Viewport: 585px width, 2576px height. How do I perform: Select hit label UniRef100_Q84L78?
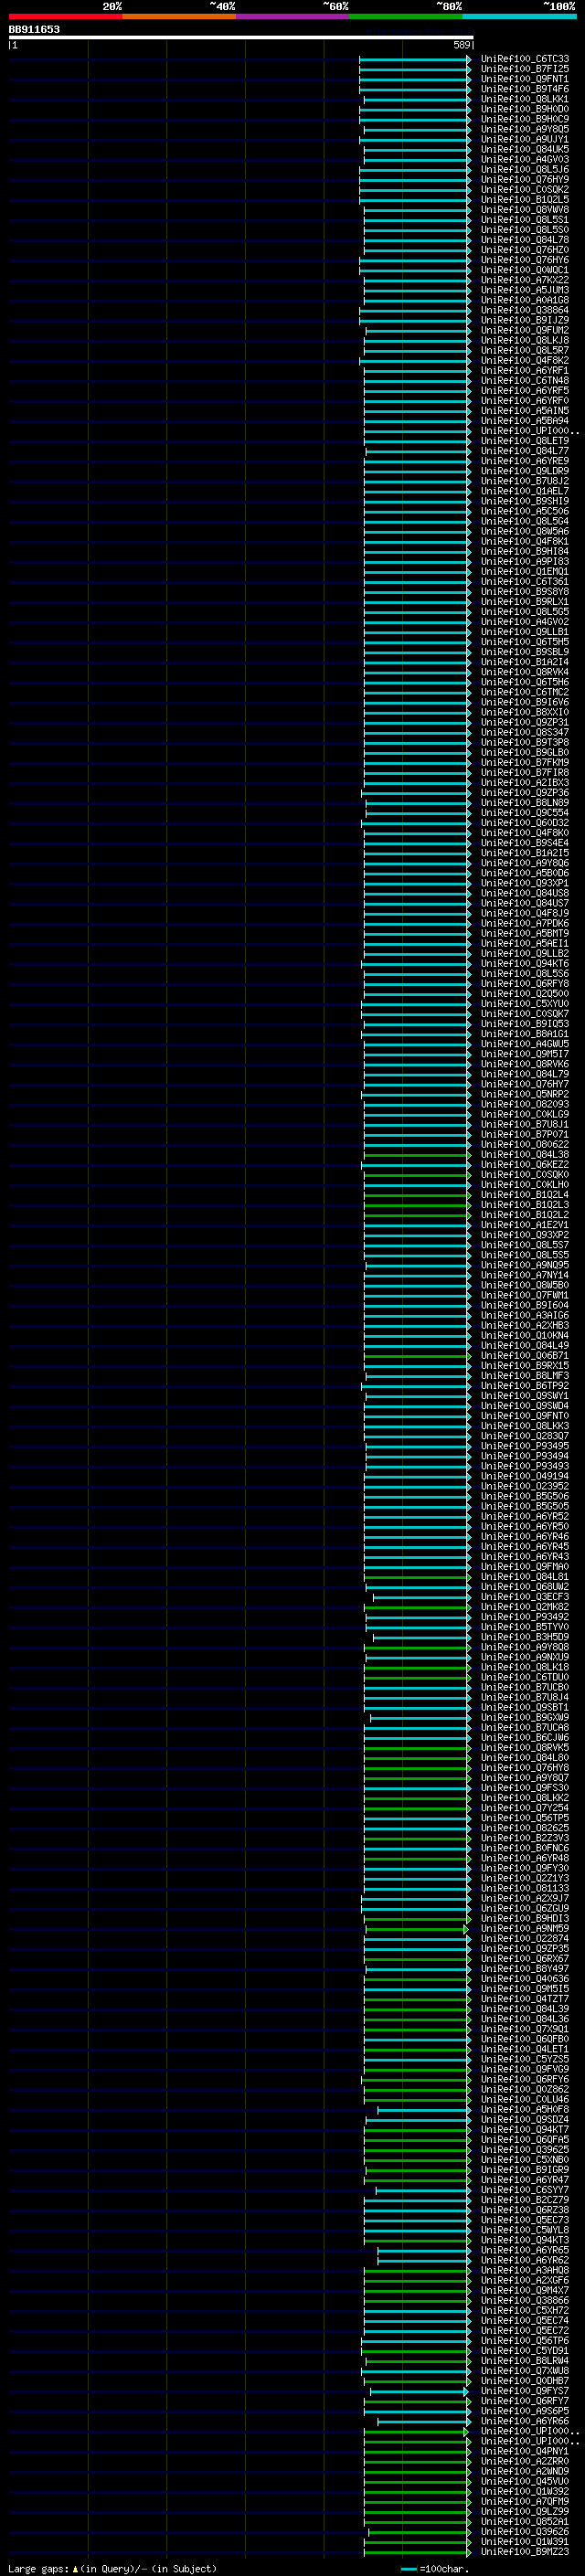click(525, 239)
